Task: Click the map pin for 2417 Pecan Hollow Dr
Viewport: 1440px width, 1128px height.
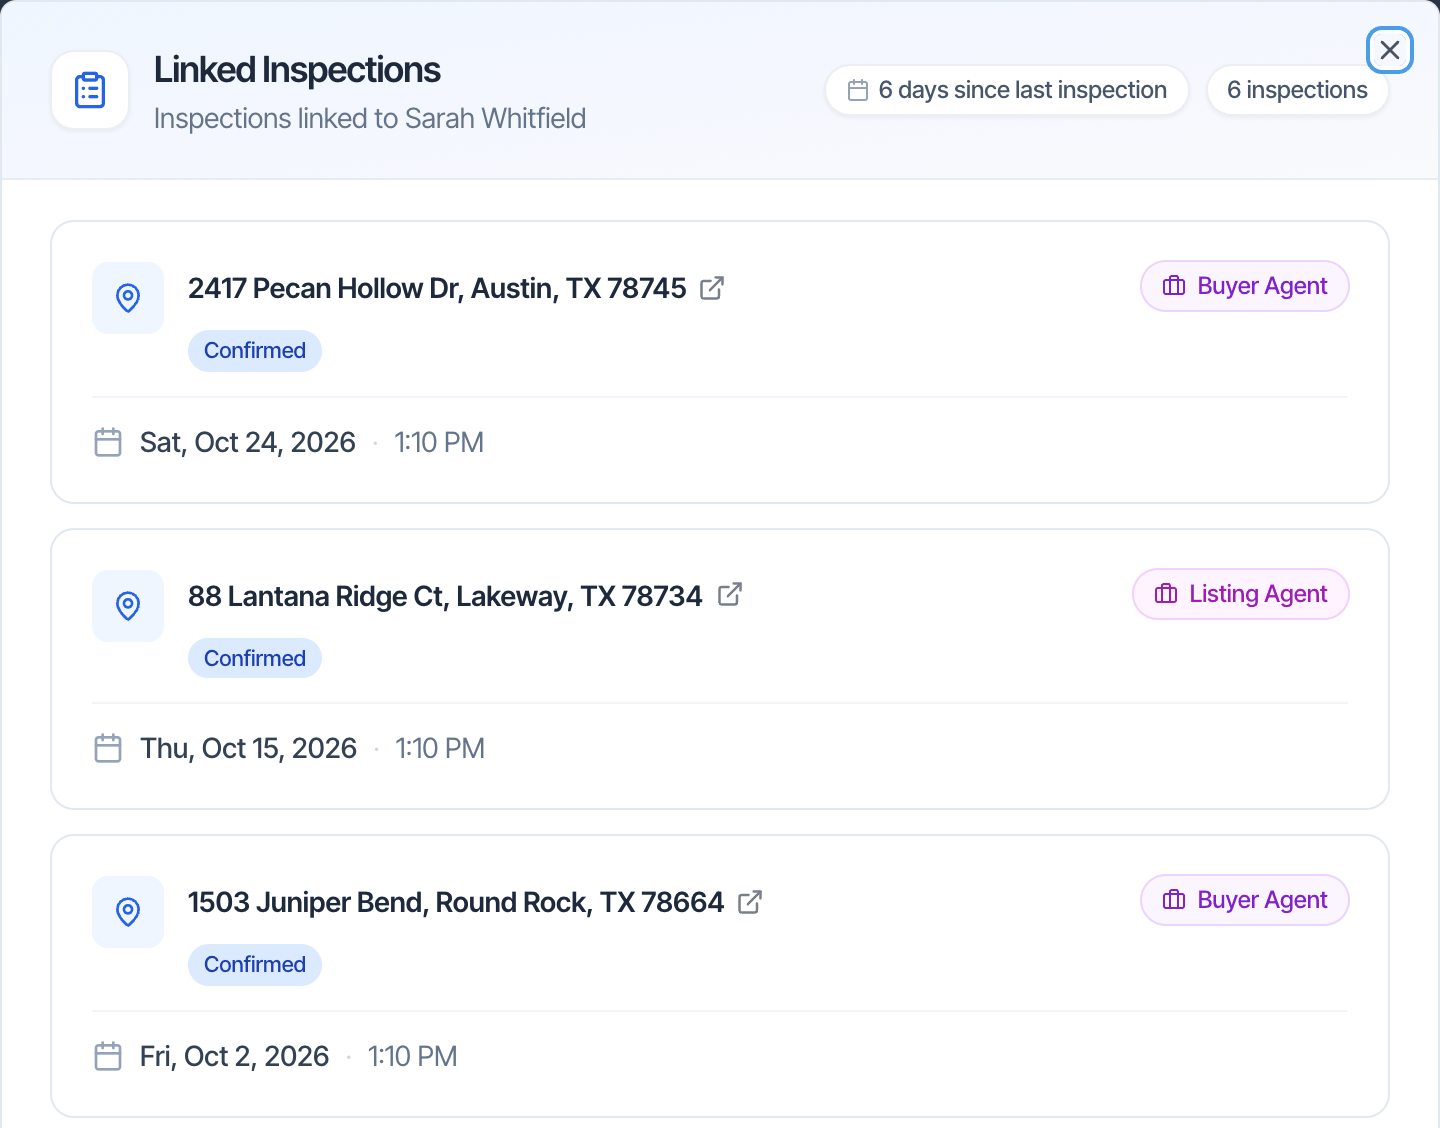Action: point(128,298)
